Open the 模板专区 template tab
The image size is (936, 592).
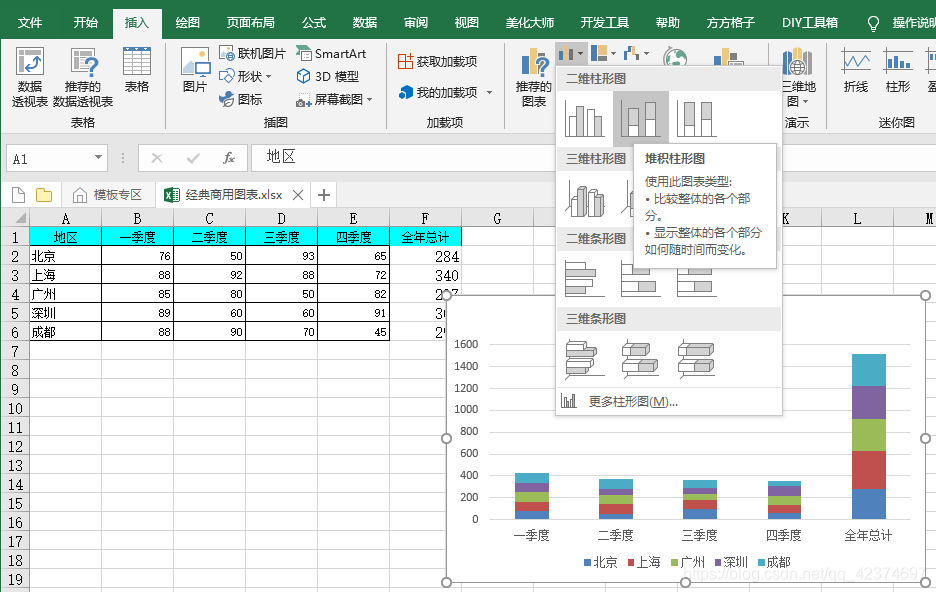click(107, 195)
